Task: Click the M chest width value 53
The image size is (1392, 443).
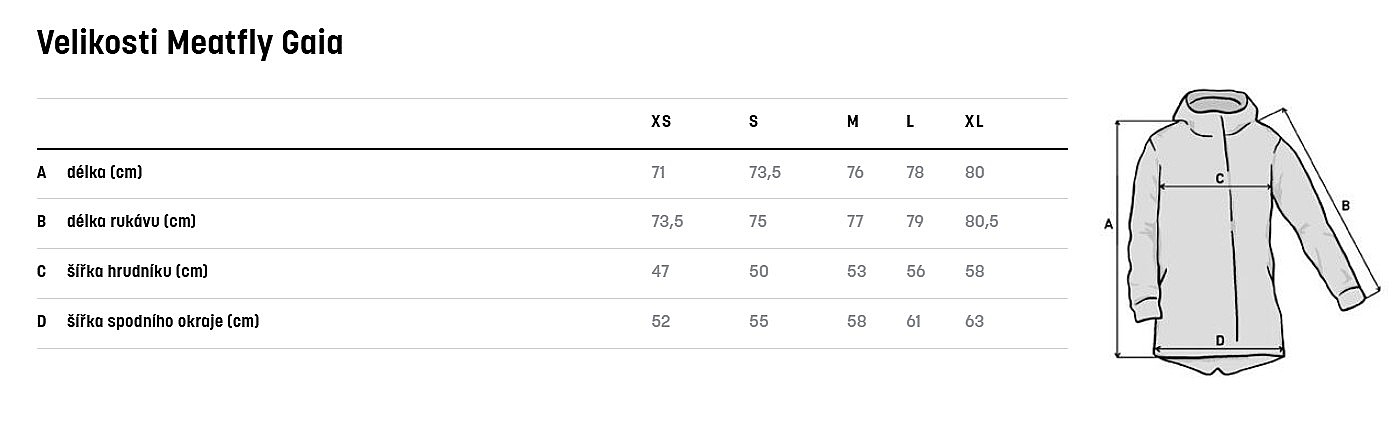Action: [x=856, y=271]
